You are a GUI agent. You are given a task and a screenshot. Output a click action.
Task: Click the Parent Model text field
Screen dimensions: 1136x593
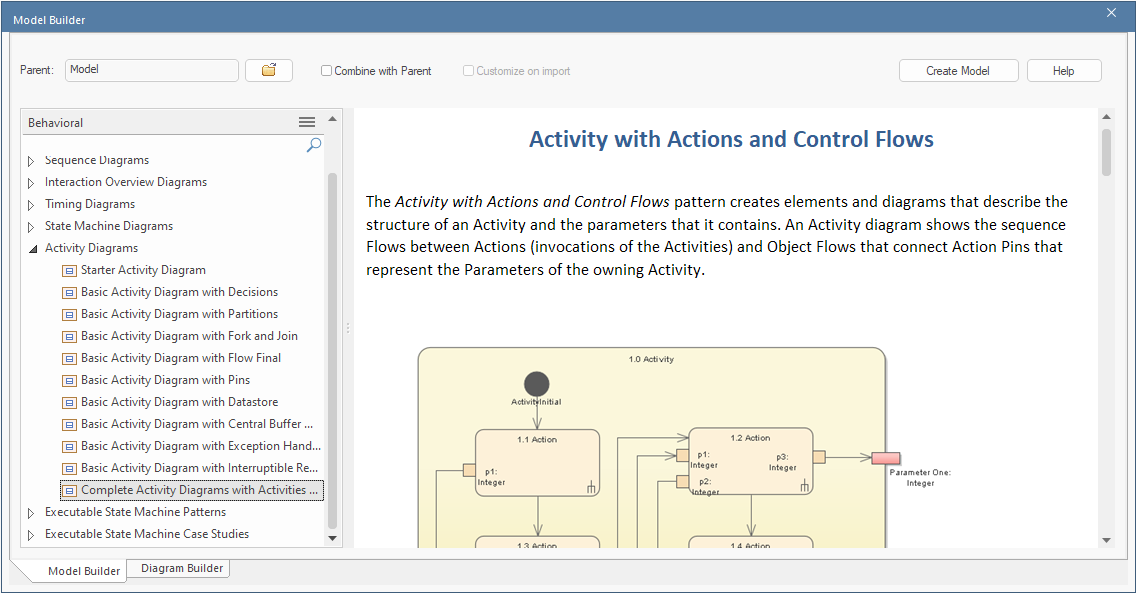[152, 70]
